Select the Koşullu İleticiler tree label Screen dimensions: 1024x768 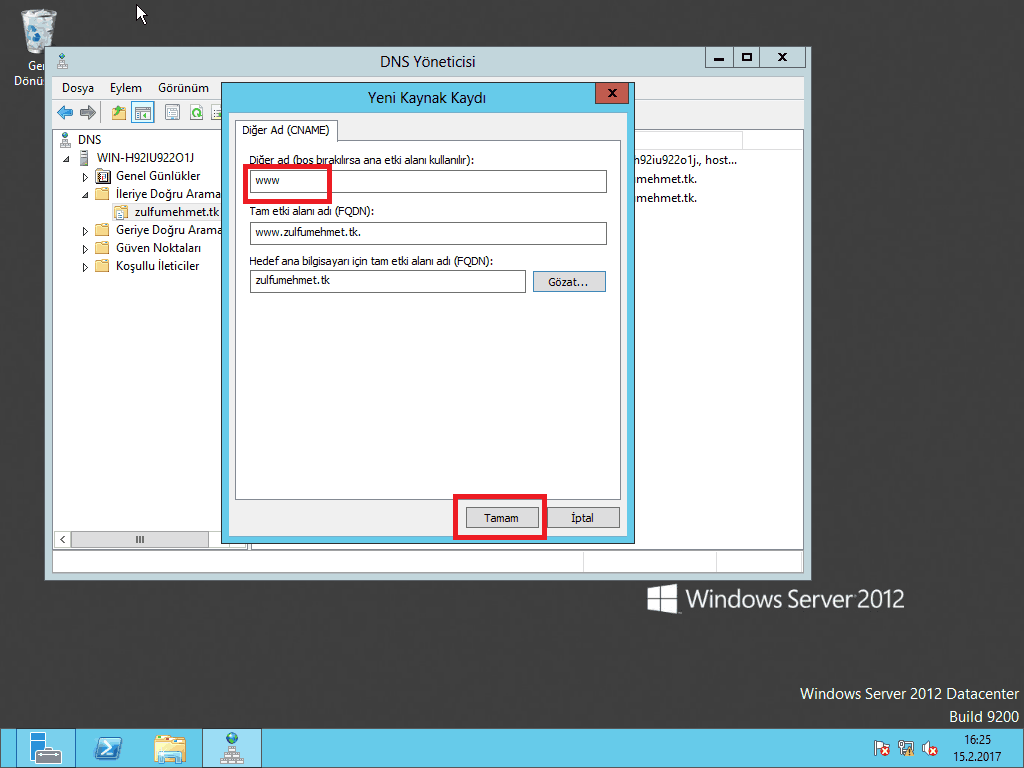coord(157,266)
